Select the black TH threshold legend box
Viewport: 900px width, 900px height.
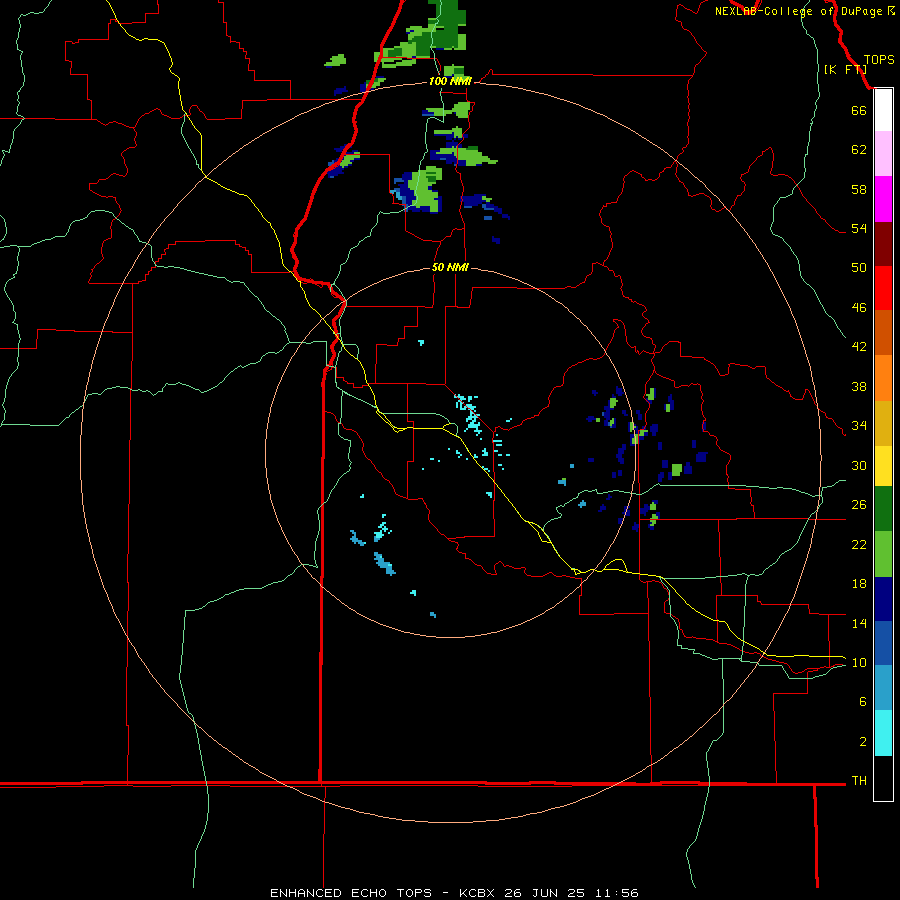click(x=883, y=778)
